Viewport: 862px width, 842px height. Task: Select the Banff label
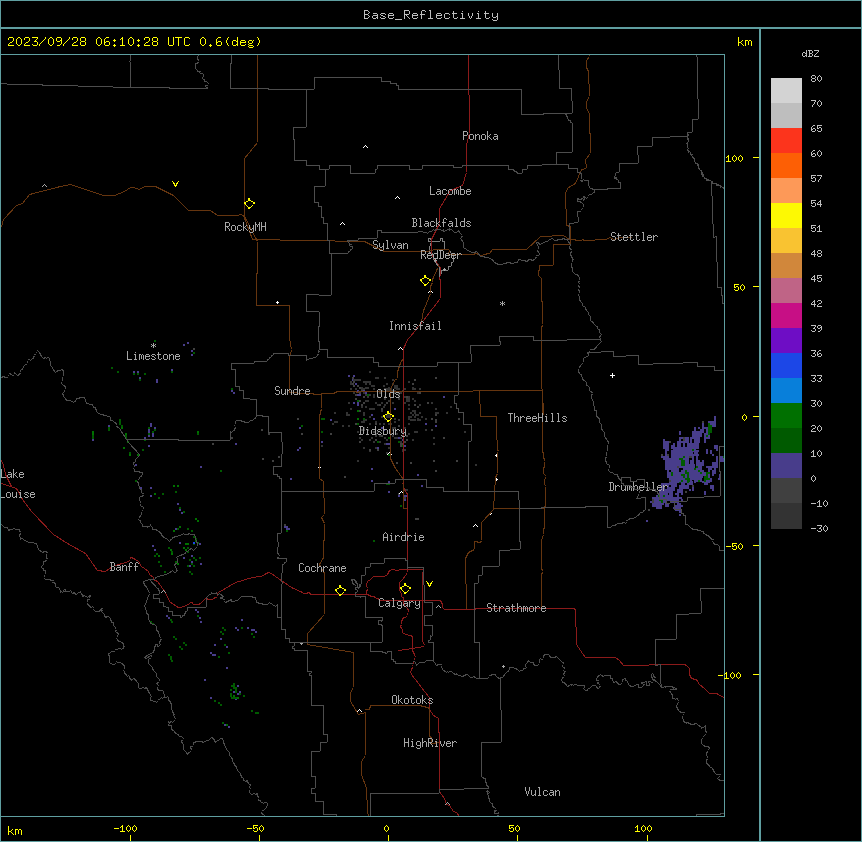click(124, 567)
